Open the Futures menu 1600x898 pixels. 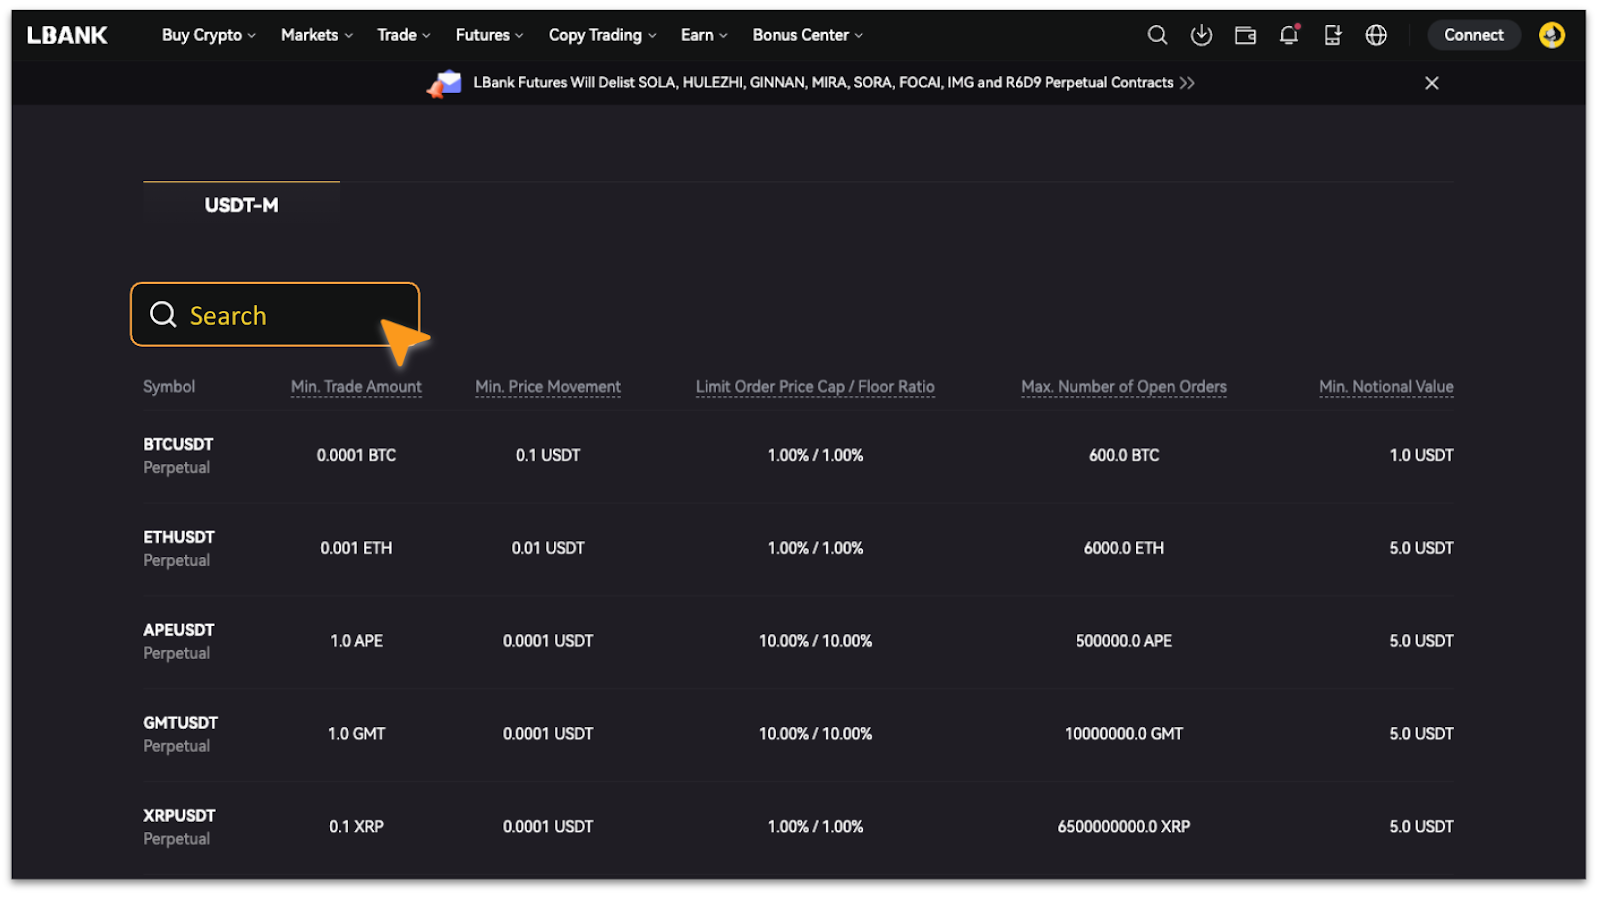(489, 35)
